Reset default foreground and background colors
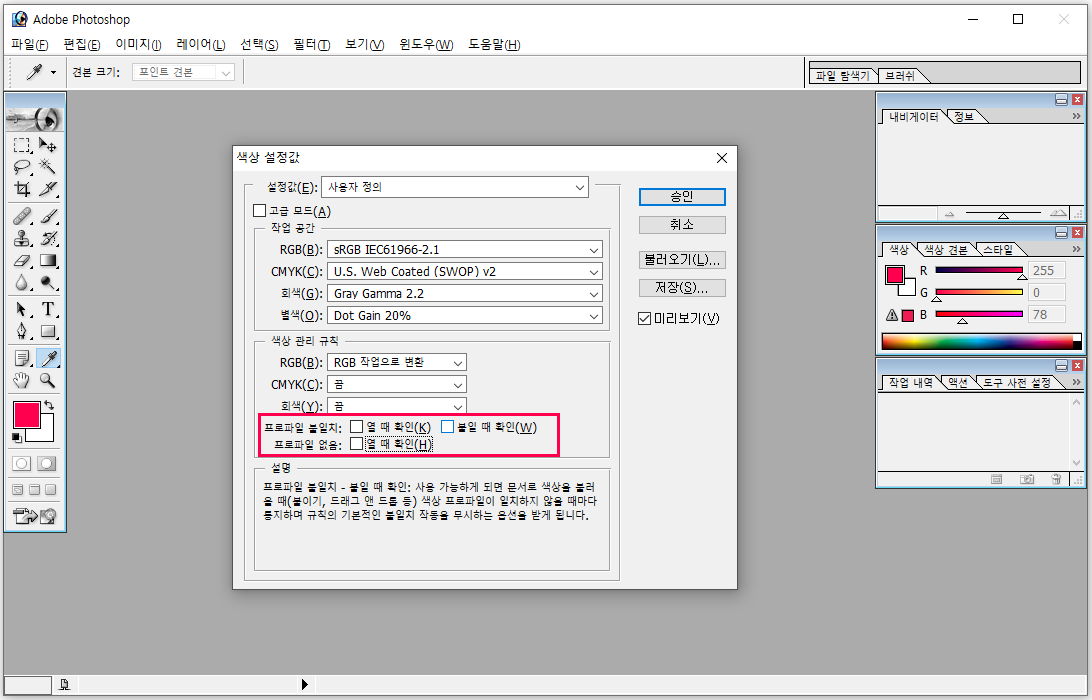The height and width of the screenshot is (700, 1092). click(x=17, y=437)
